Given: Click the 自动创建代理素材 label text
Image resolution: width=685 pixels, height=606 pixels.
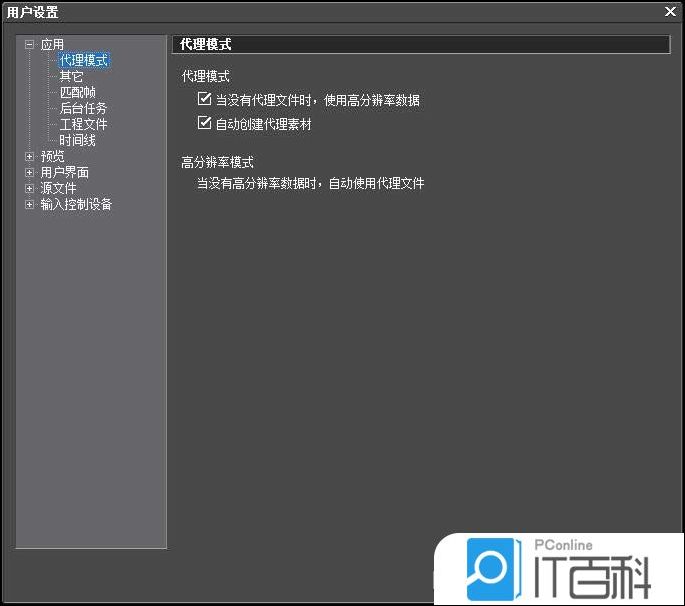Looking at the screenshot, I should point(263,125).
